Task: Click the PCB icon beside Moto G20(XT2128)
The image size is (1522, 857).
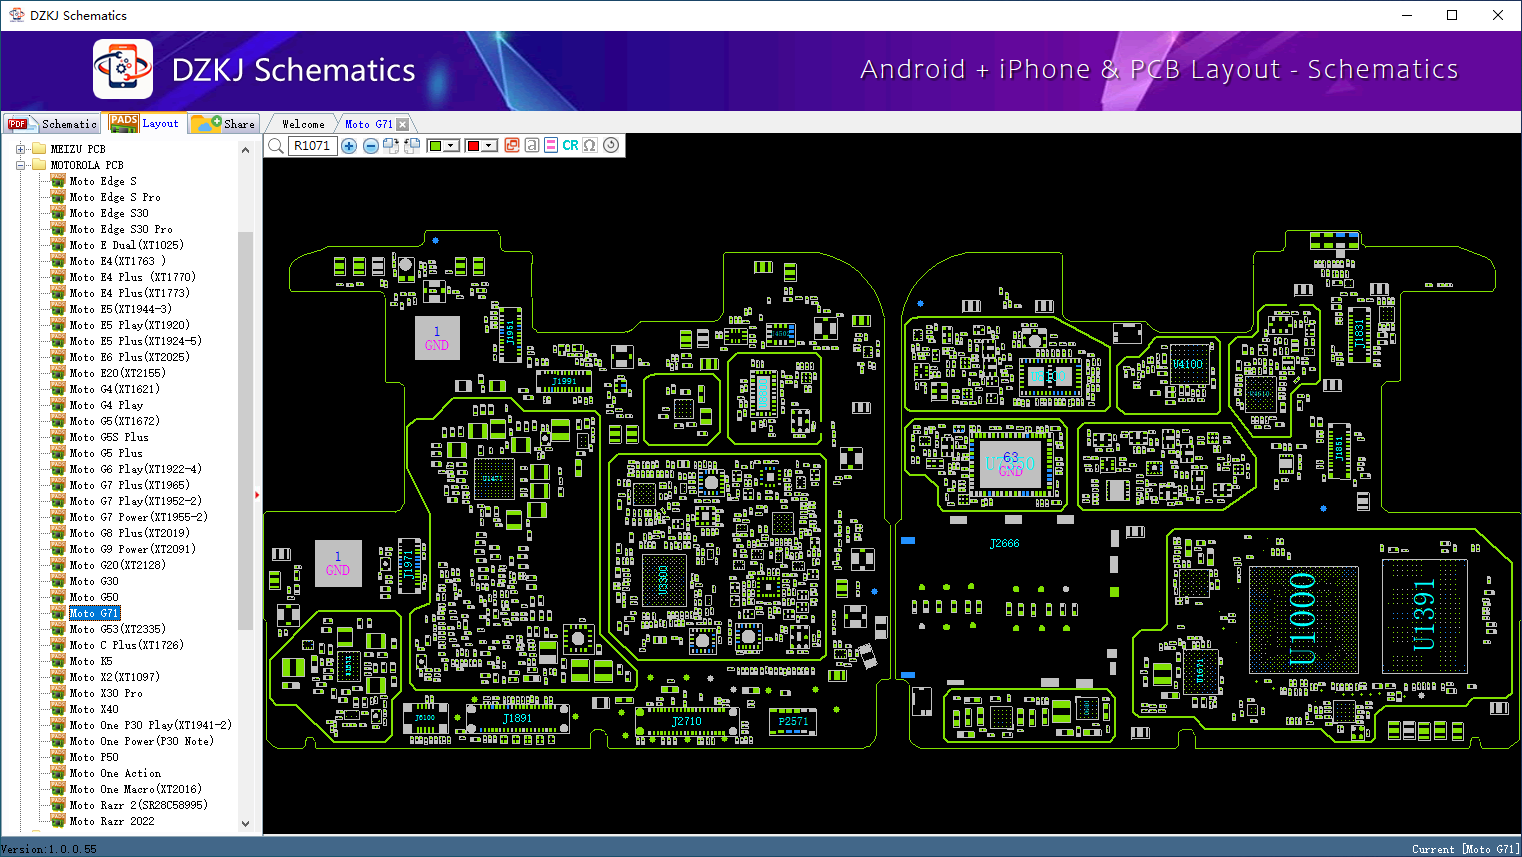Action: pos(58,565)
